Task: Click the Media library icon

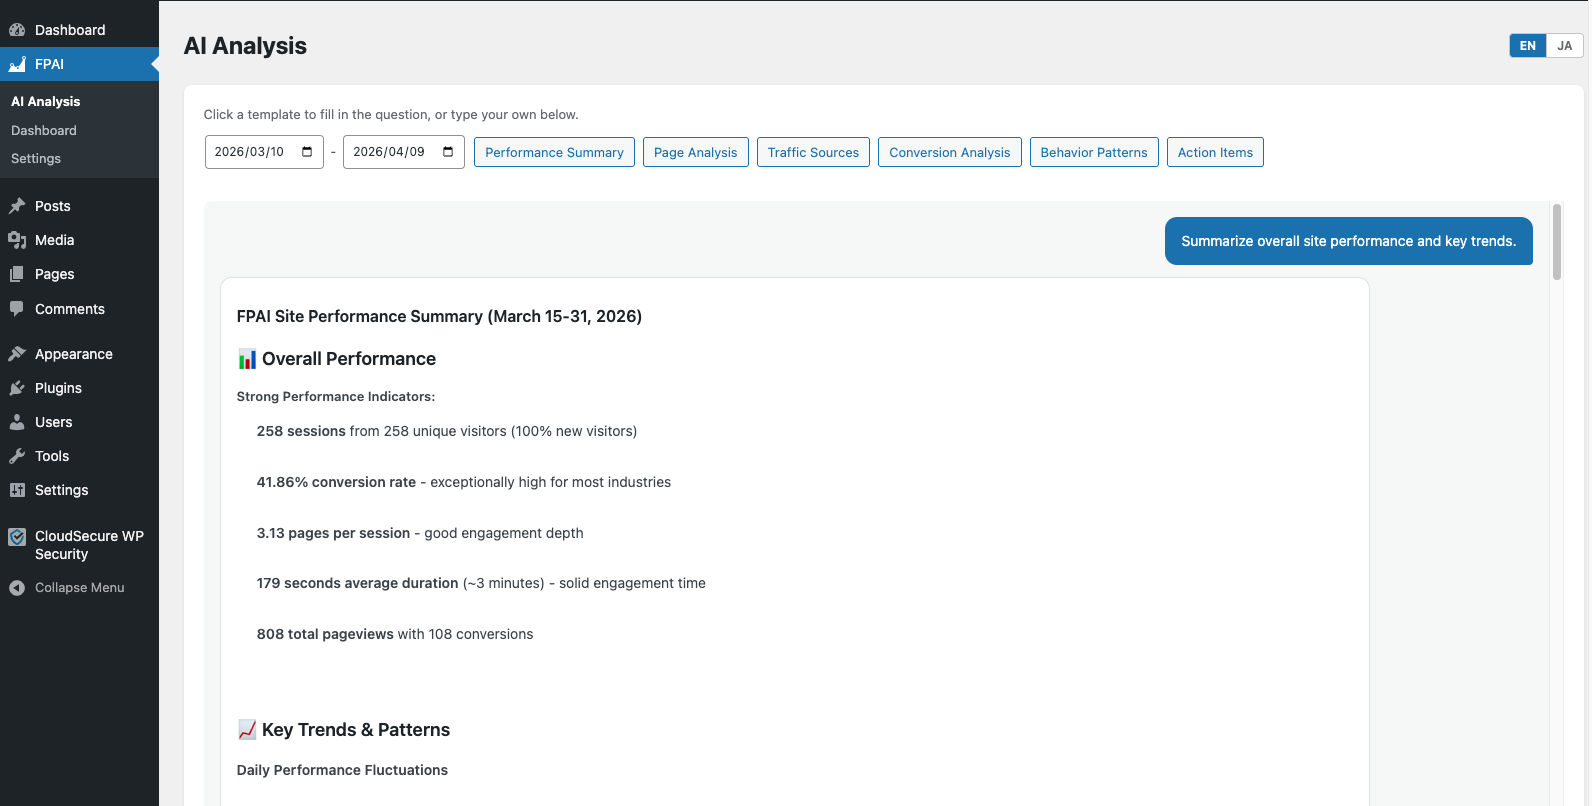Action: pos(17,240)
